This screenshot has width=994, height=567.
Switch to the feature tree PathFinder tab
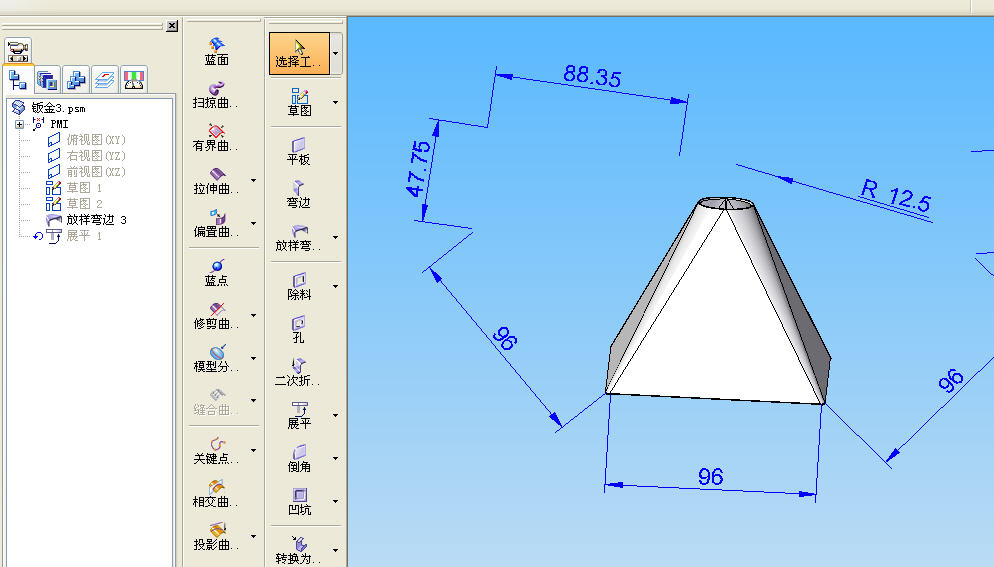18,80
